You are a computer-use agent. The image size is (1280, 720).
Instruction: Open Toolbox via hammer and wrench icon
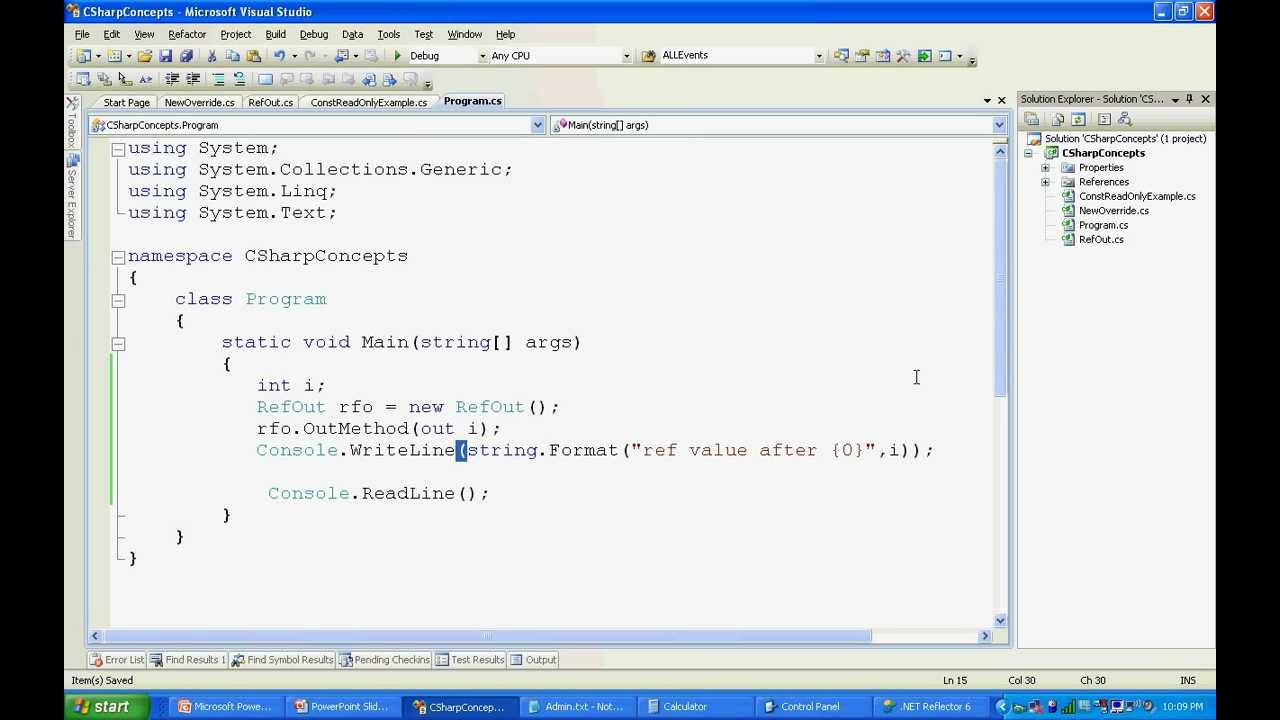(x=903, y=56)
